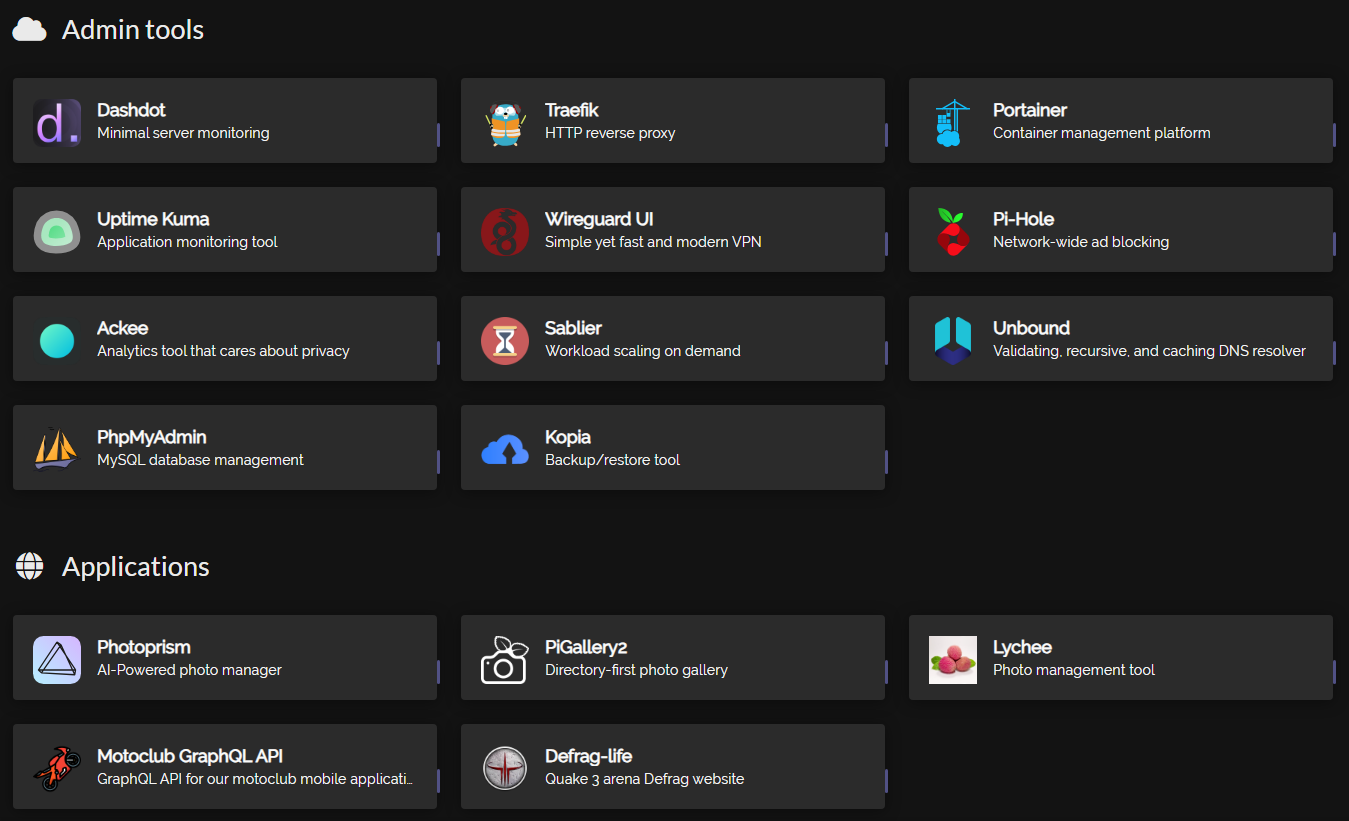Click 'Quake 3 arena Defrag website' subtitle
Viewport: 1349px width, 821px height.
pyautogui.click(x=644, y=779)
